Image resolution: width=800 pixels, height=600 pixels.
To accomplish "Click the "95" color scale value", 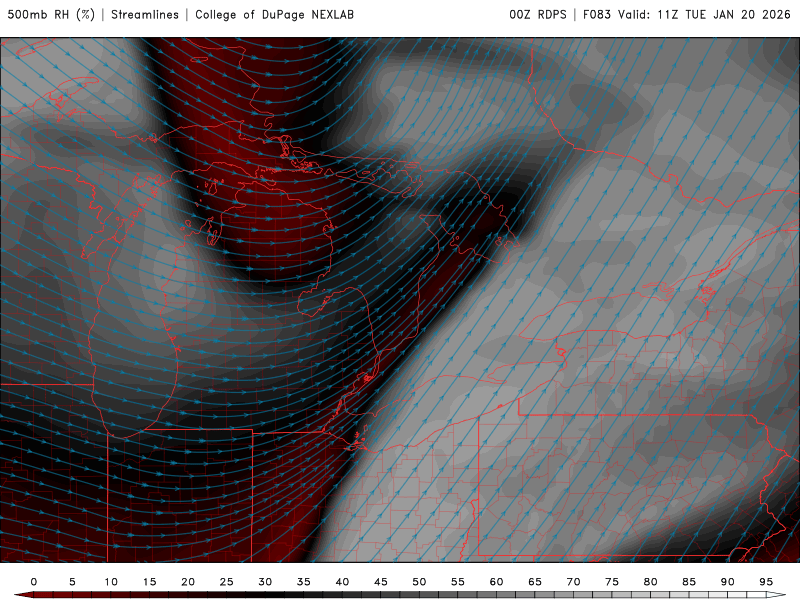I will tap(766, 582).
